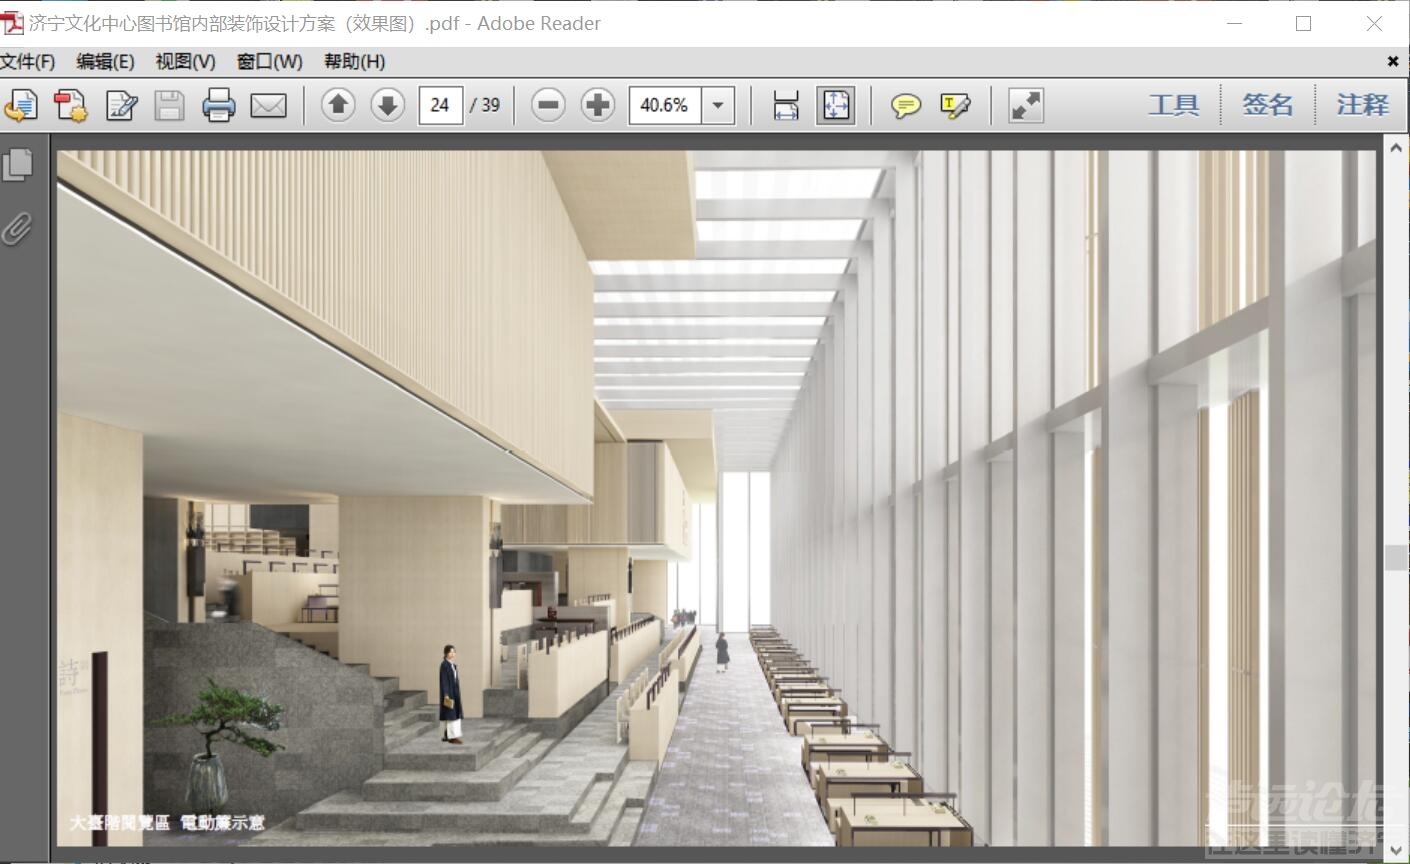Close the Adobe Reader window

(1374, 23)
